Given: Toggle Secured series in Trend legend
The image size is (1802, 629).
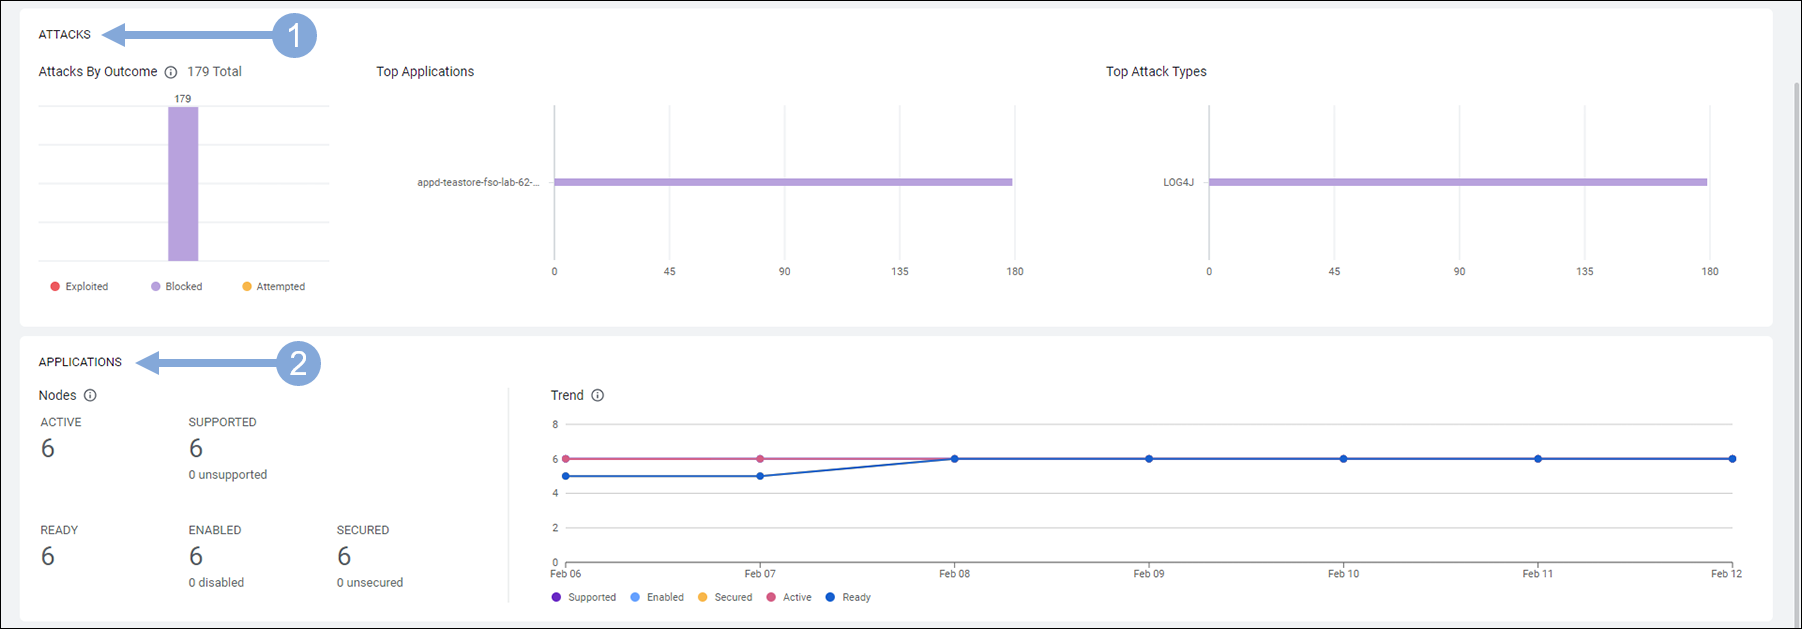Looking at the screenshot, I should (x=725, y=597).
